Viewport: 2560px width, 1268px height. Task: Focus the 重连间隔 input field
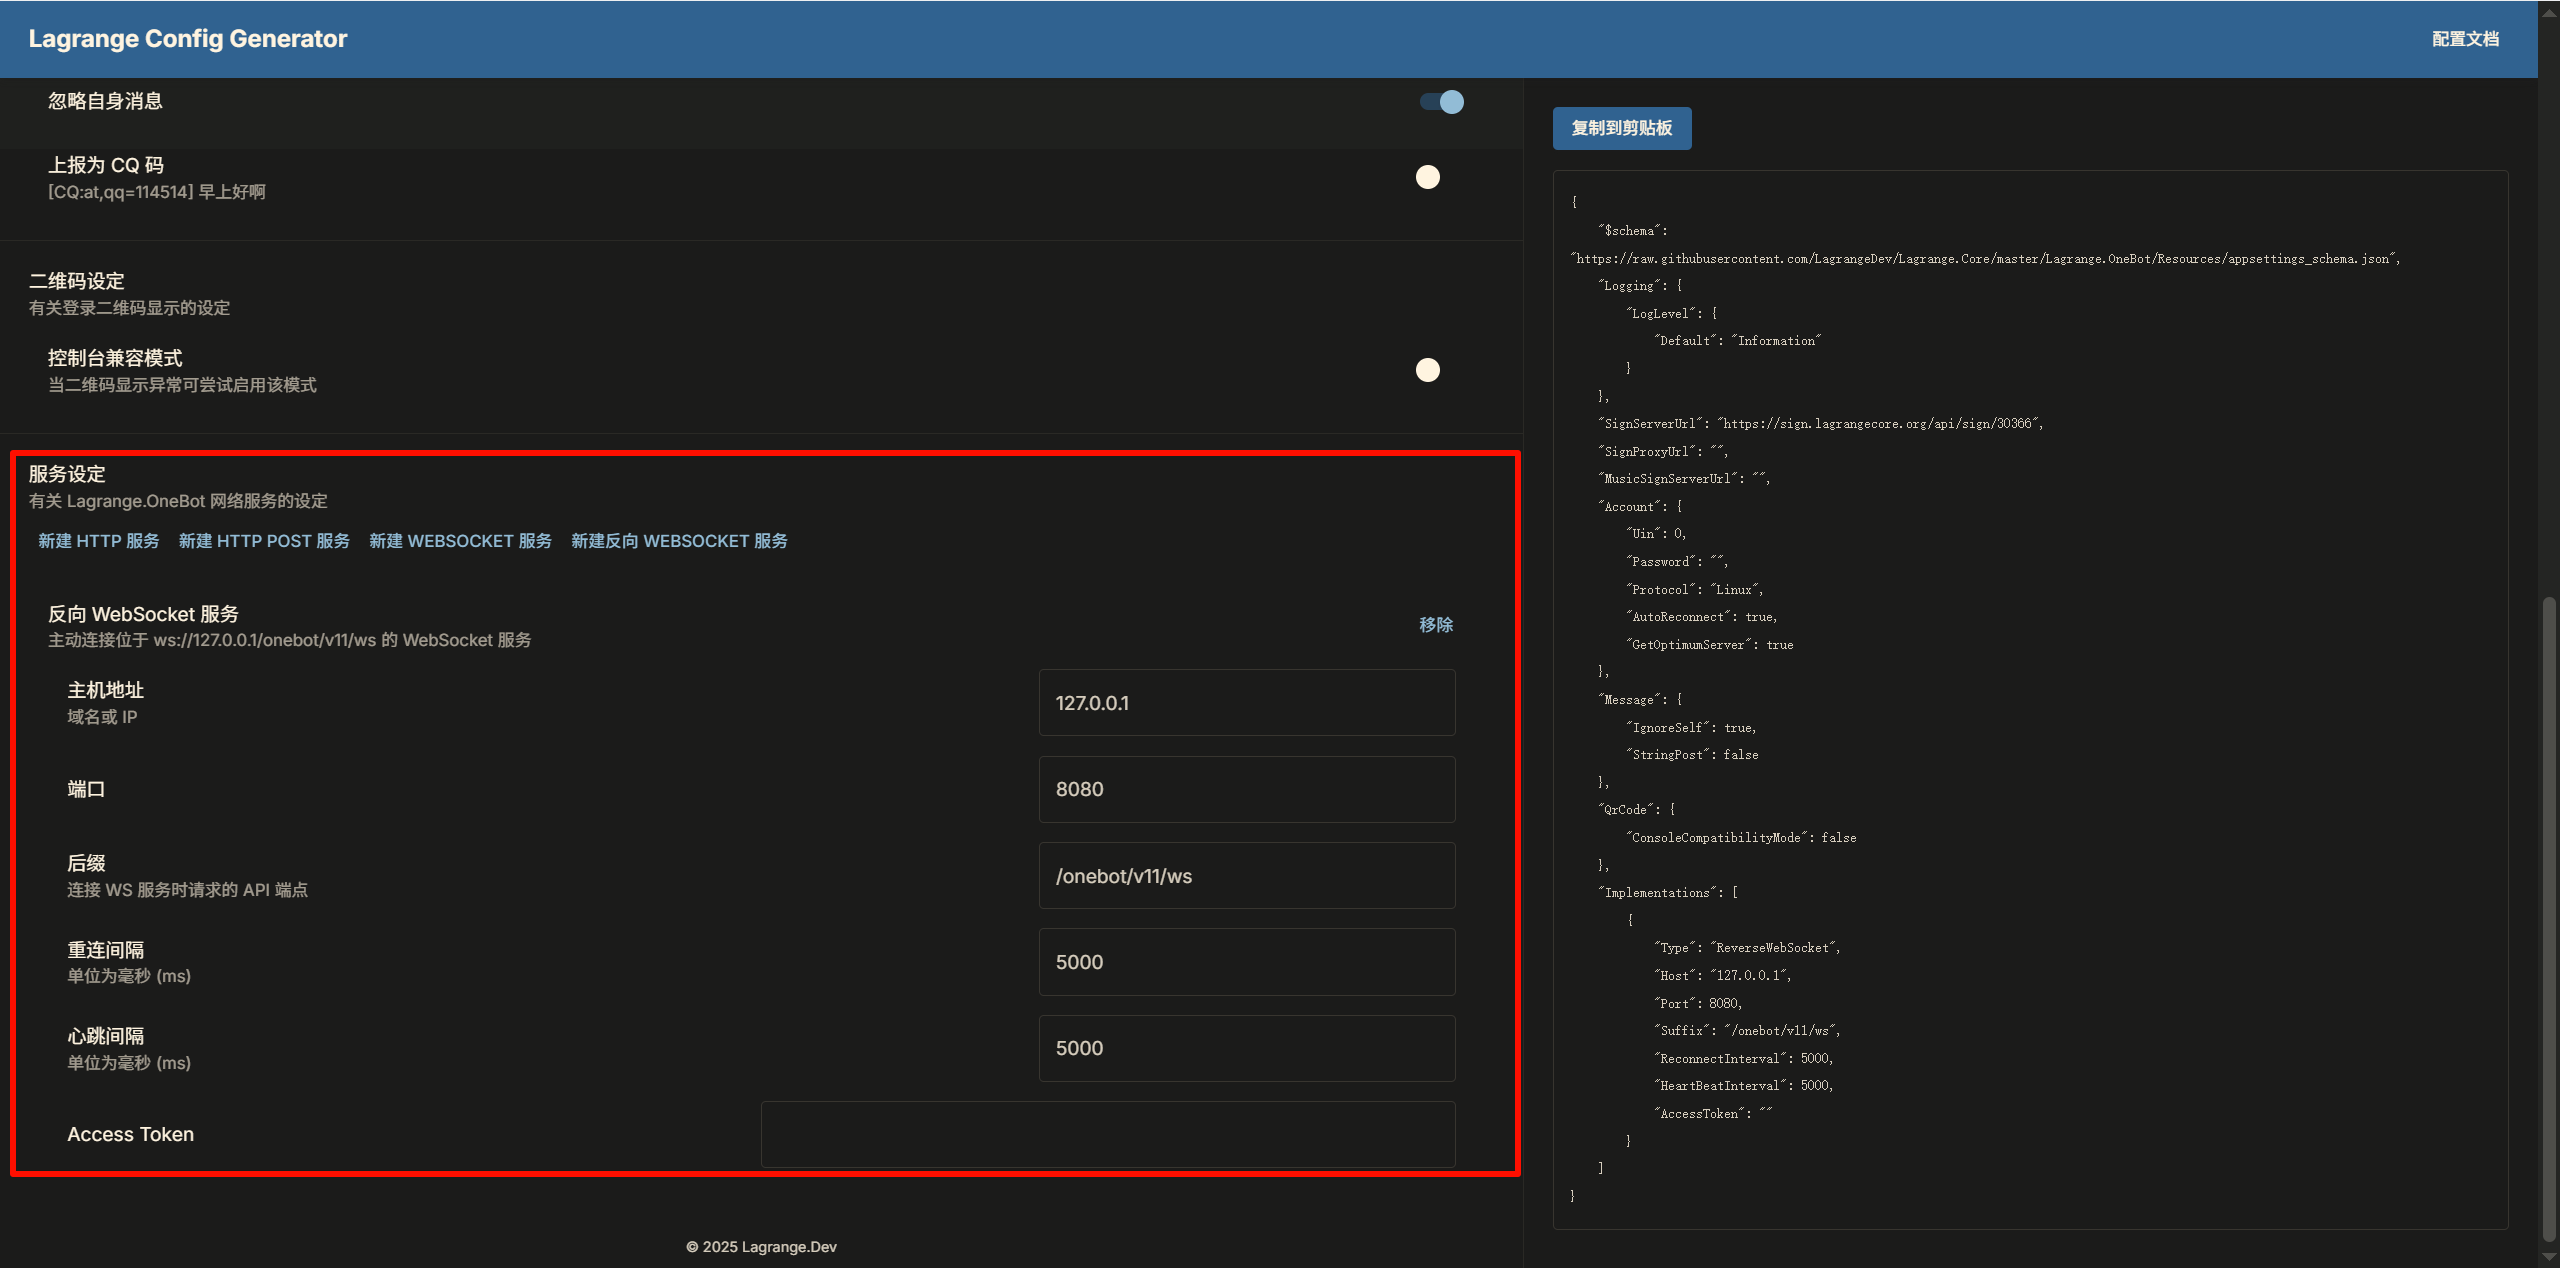pos(1246,962)
